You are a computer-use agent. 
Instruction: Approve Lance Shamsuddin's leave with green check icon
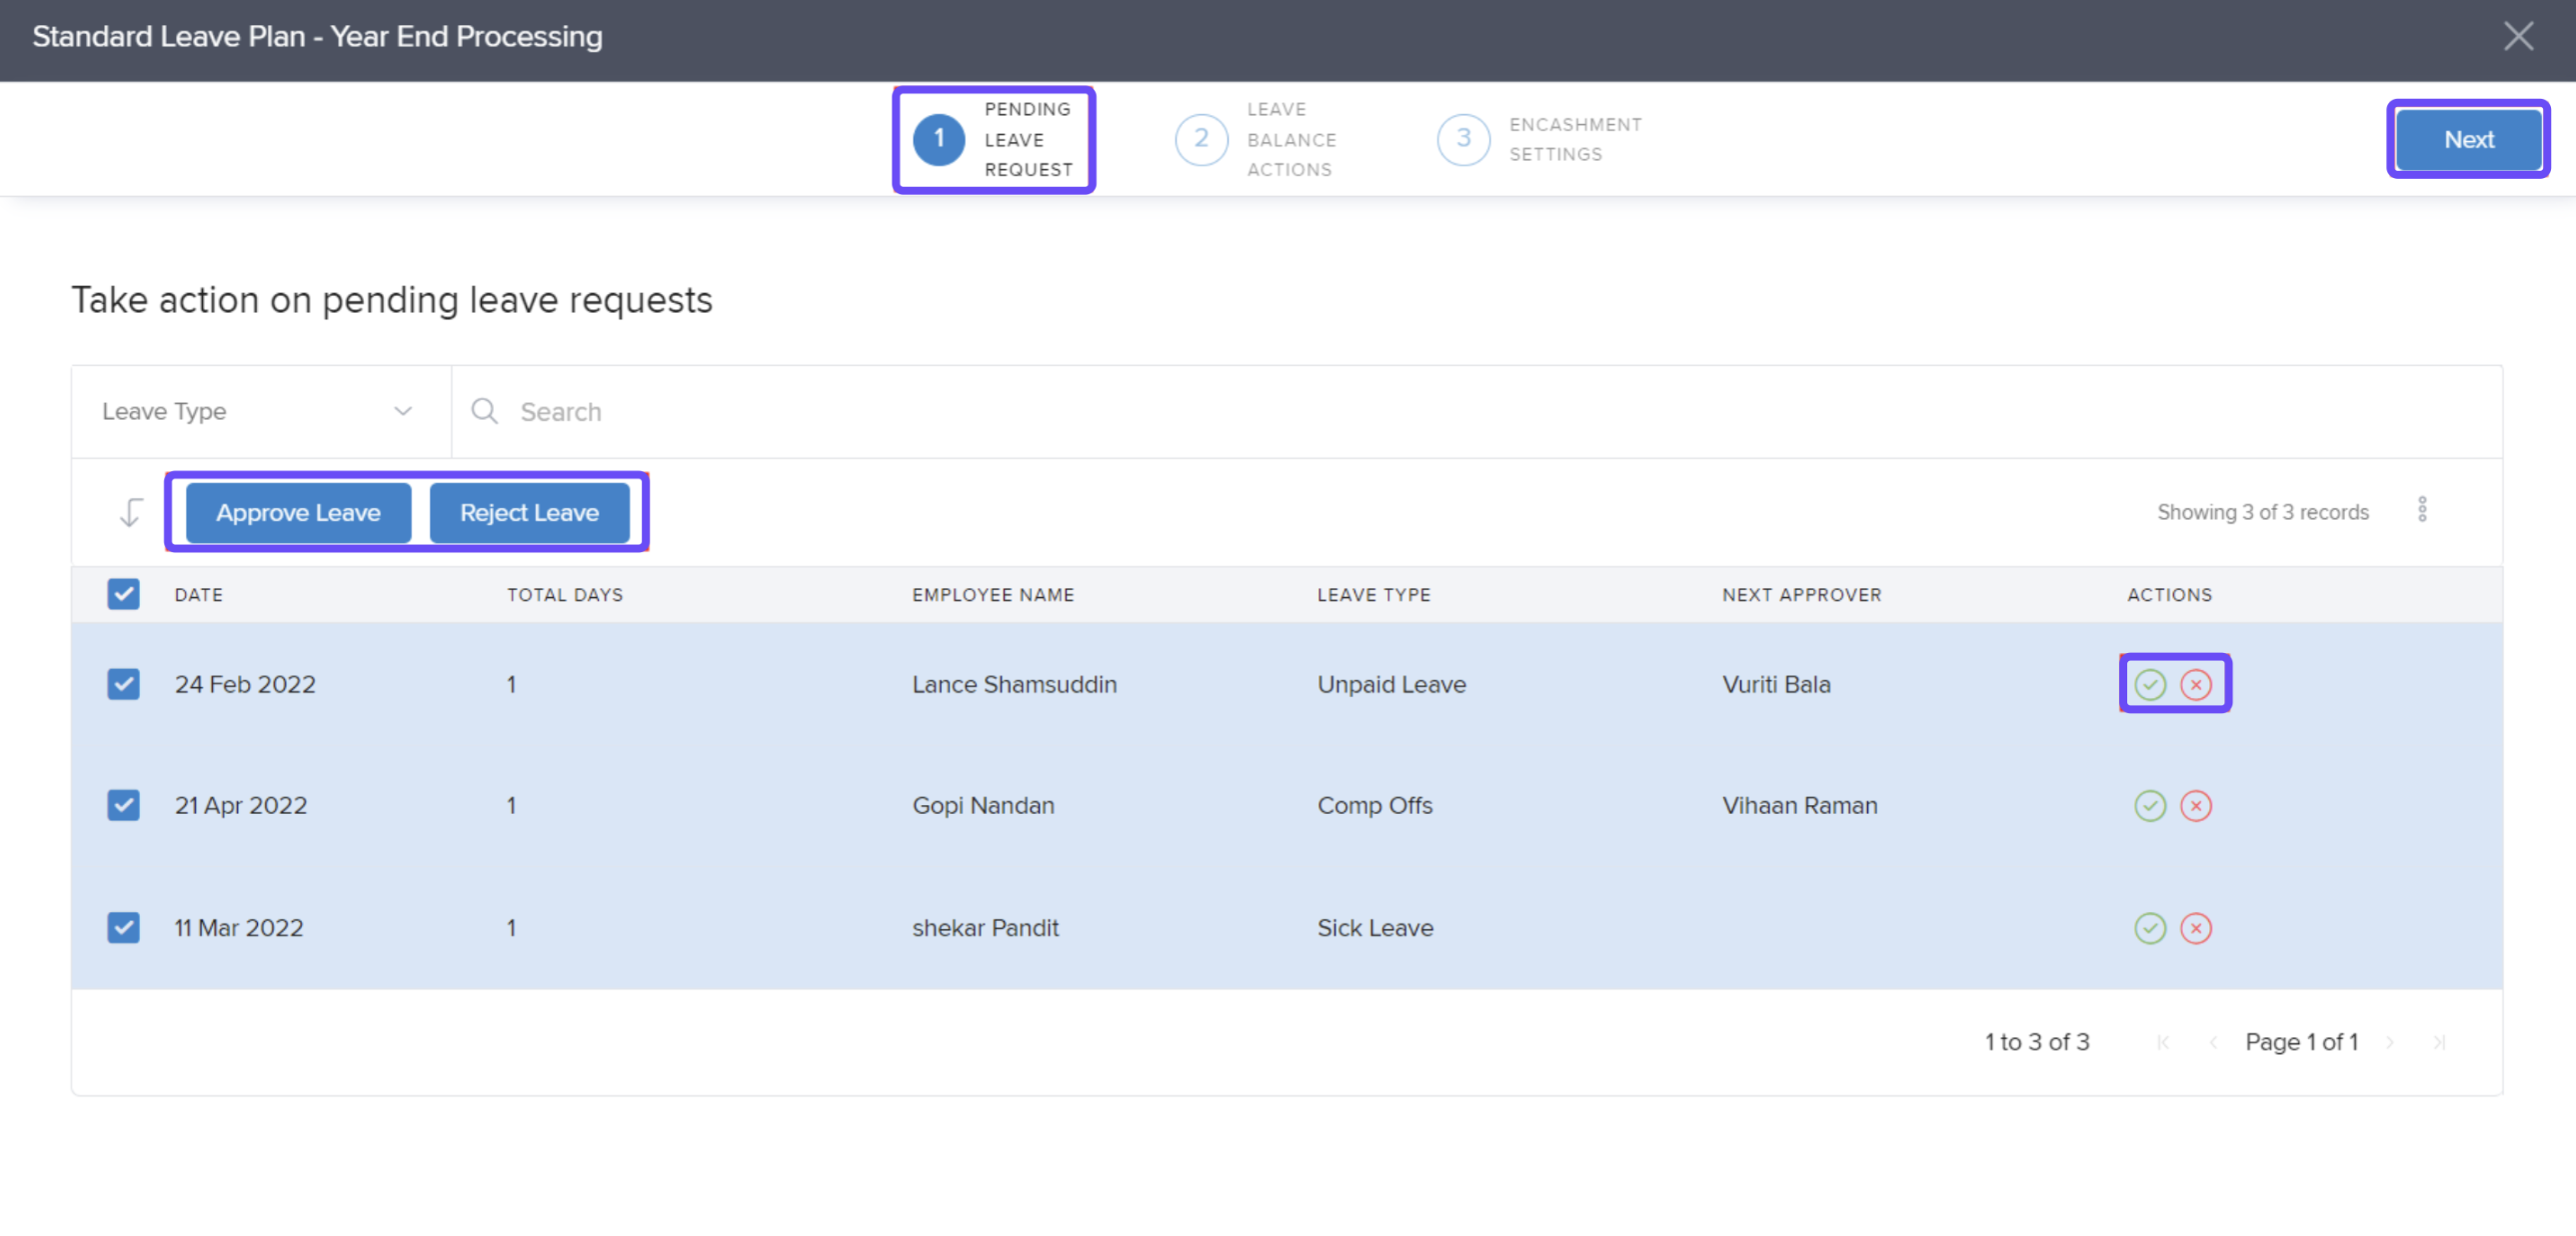[x=2149, y=685]
